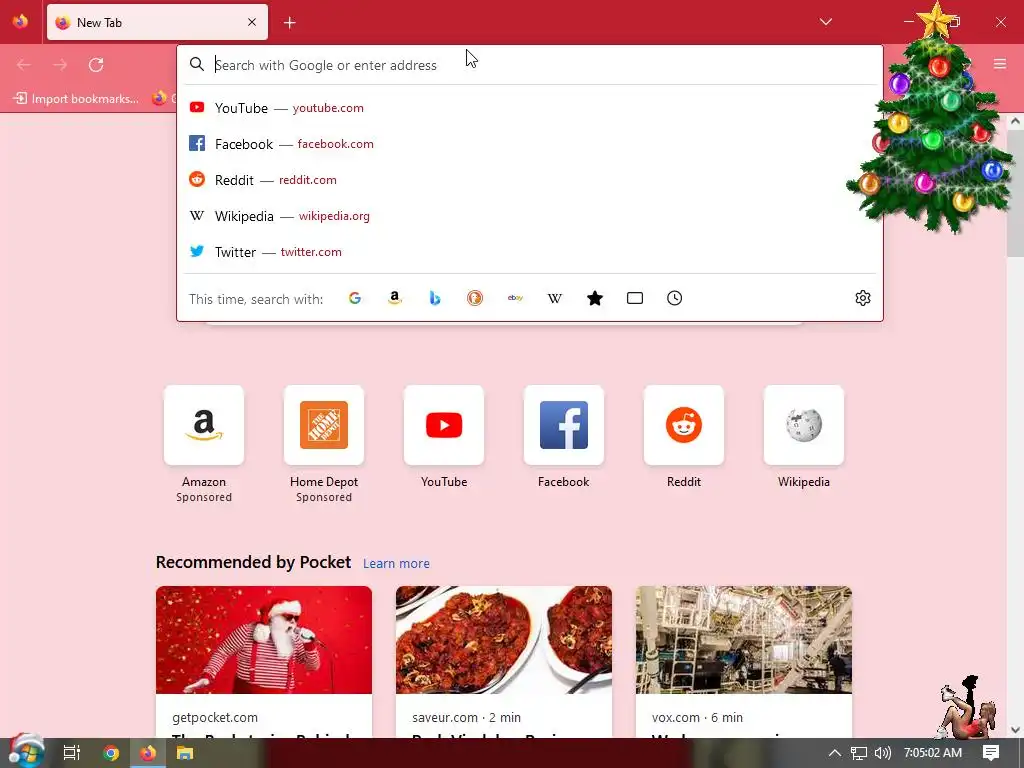
Task: Open the list all tabs chevron
Action: 825,22
